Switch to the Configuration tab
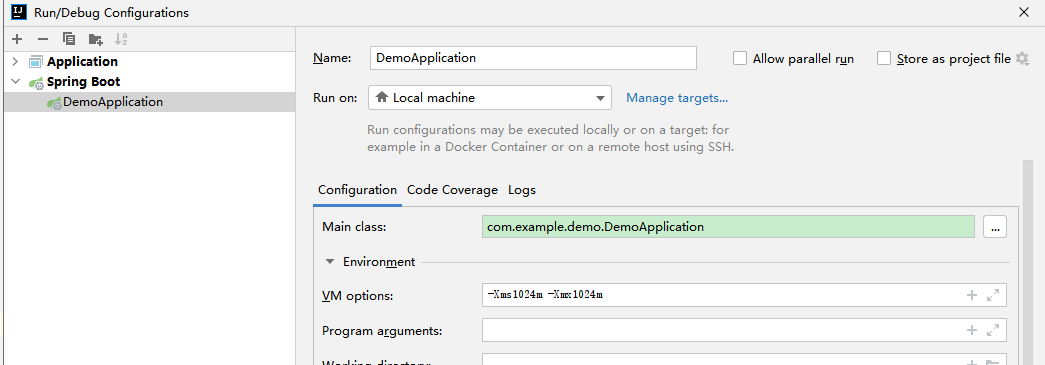 [x=357, y=190]
